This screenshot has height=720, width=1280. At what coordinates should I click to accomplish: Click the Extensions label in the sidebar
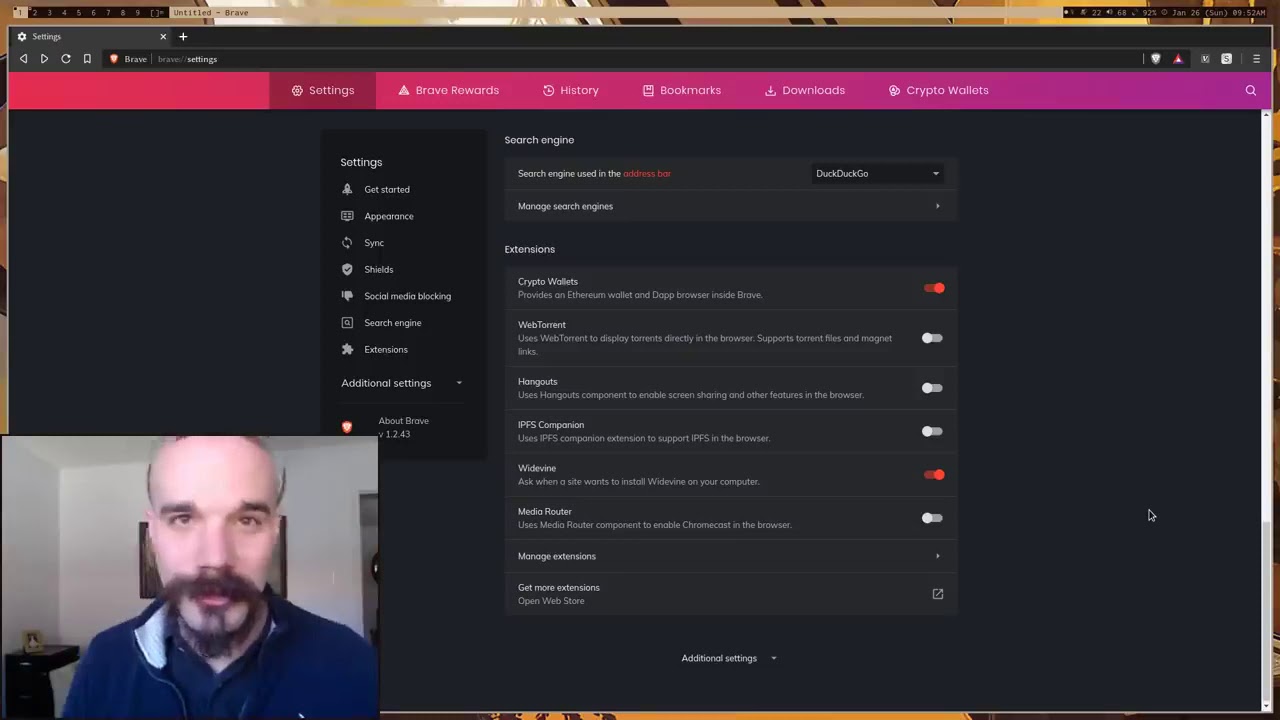pyautogui.click(x=386, y=349)
